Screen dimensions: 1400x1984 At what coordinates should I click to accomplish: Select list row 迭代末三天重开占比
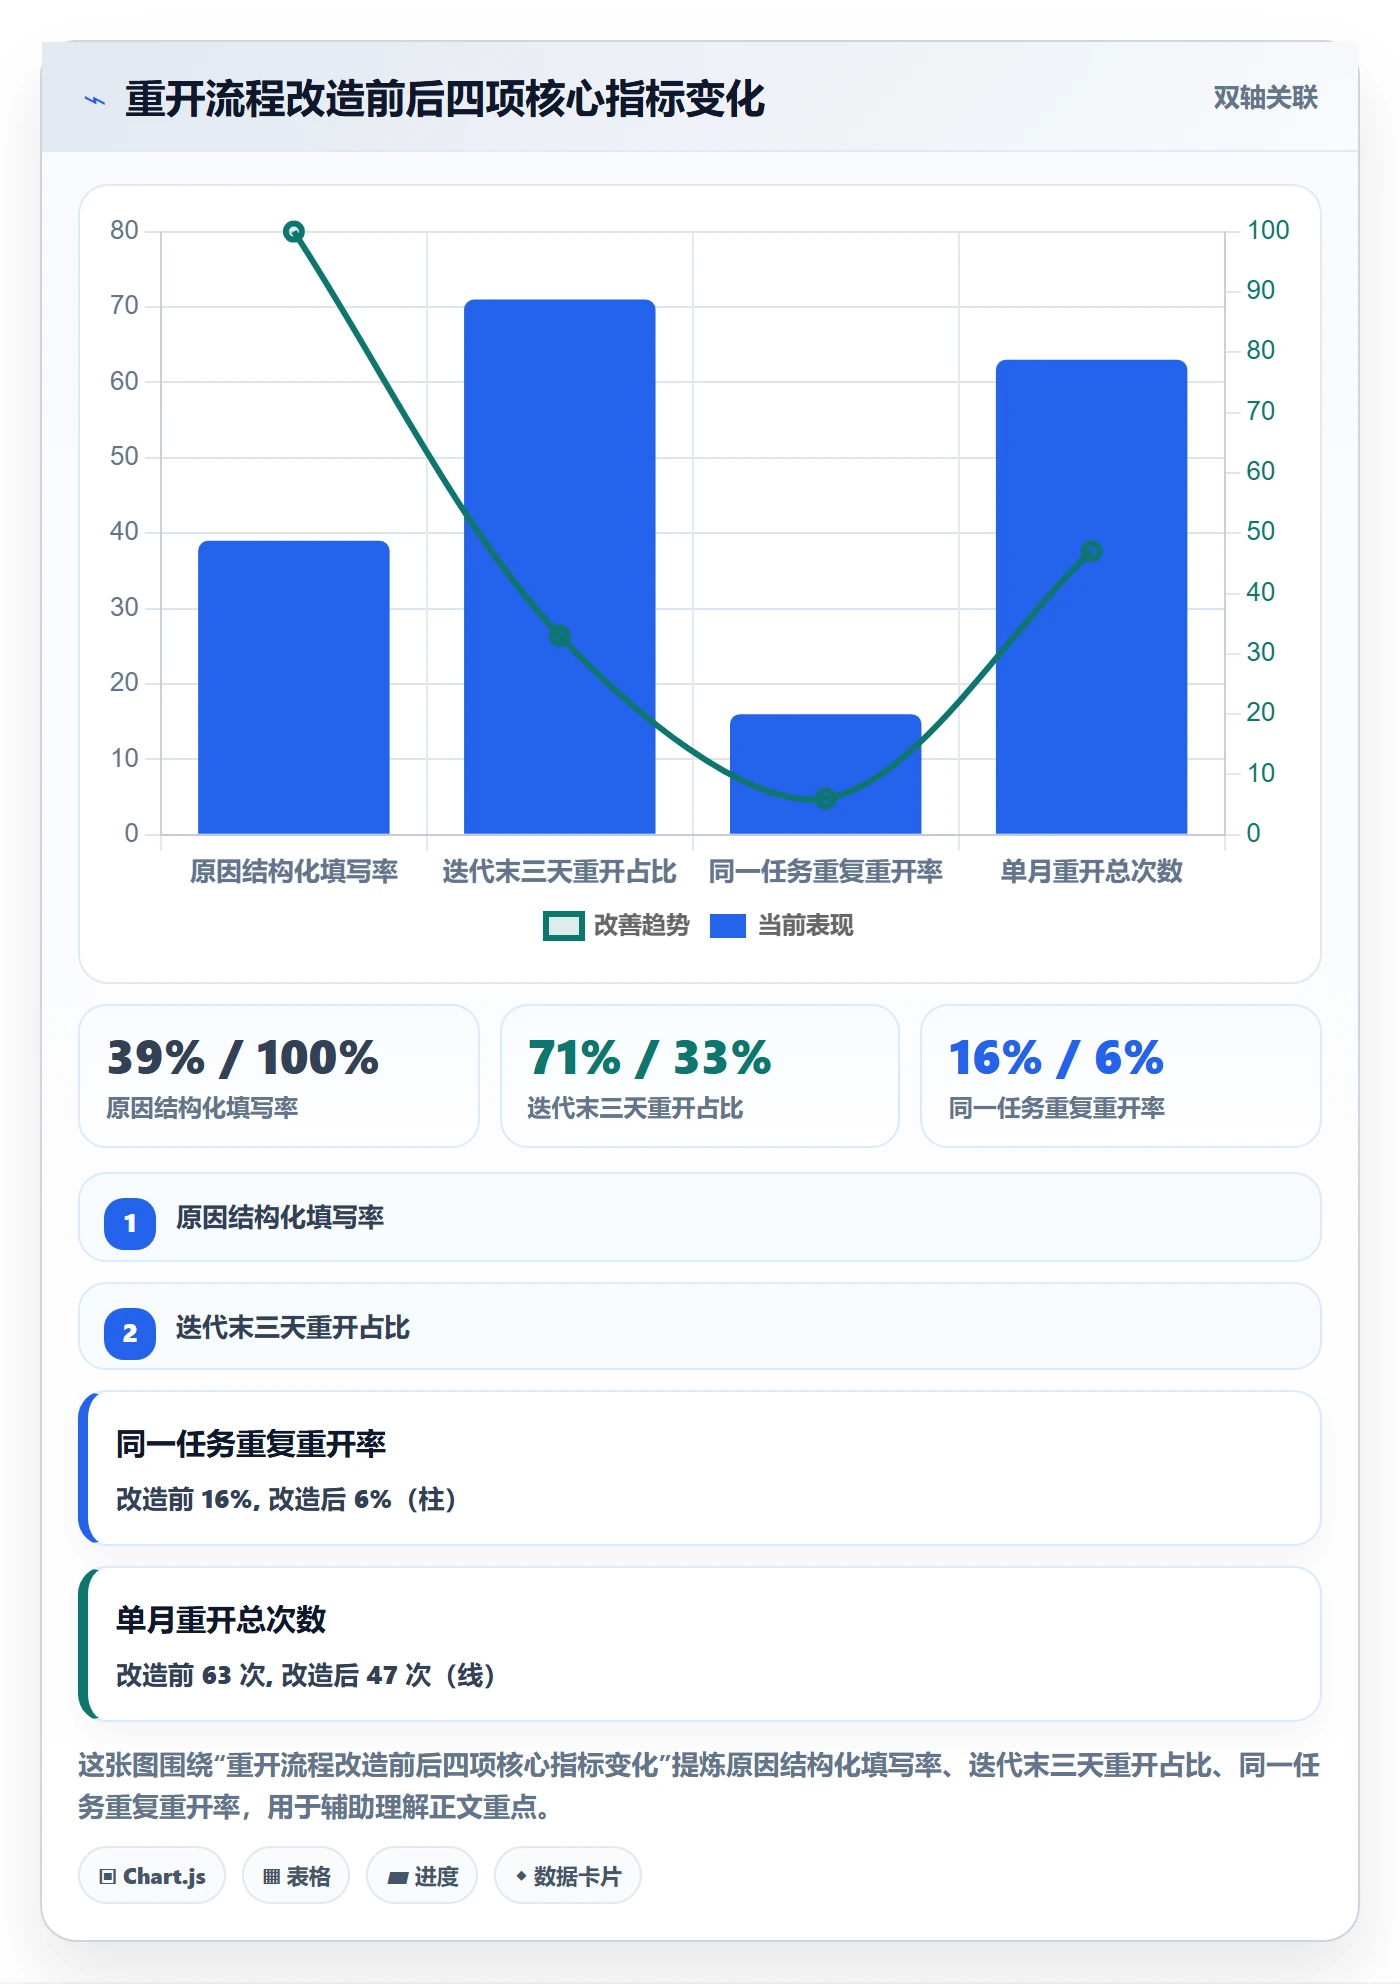click(700, 1327)
